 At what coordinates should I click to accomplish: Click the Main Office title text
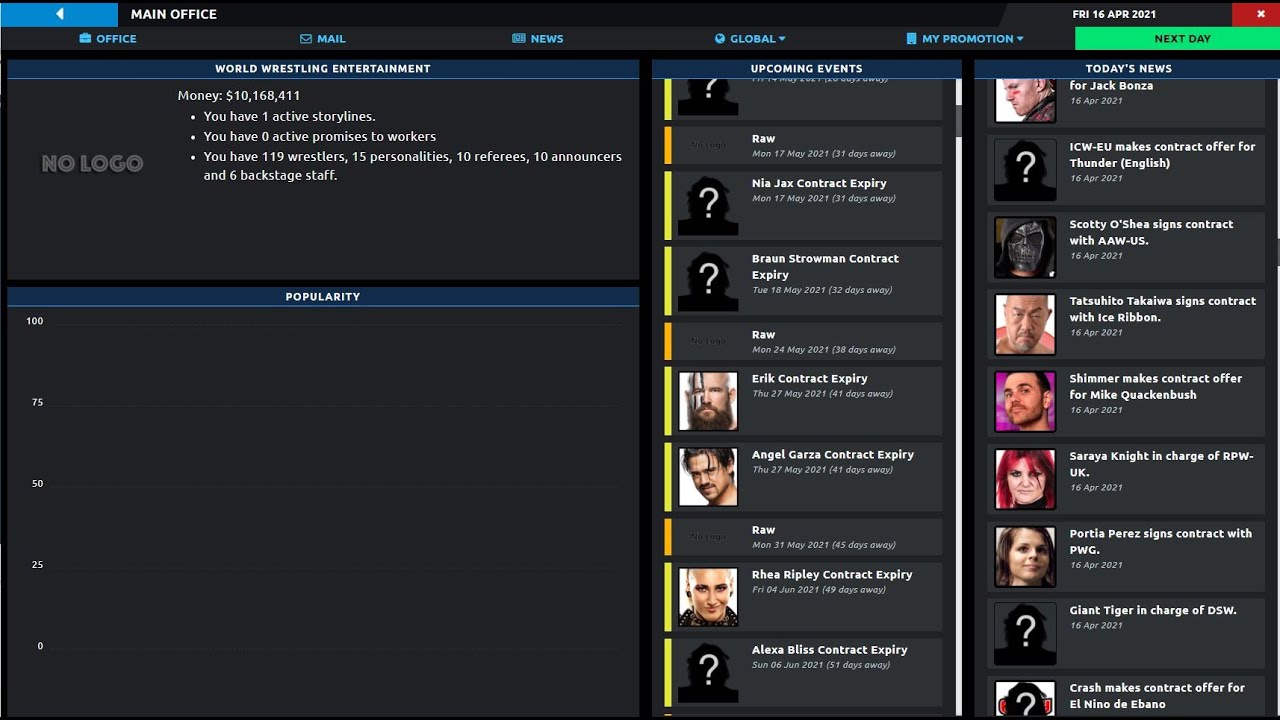174,14
